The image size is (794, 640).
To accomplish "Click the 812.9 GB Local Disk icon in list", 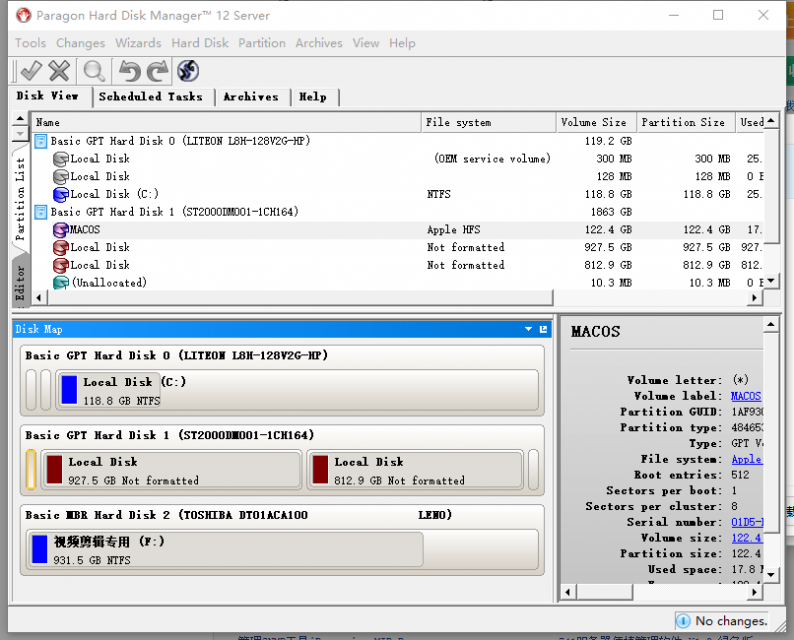I will tap(61, 266).
